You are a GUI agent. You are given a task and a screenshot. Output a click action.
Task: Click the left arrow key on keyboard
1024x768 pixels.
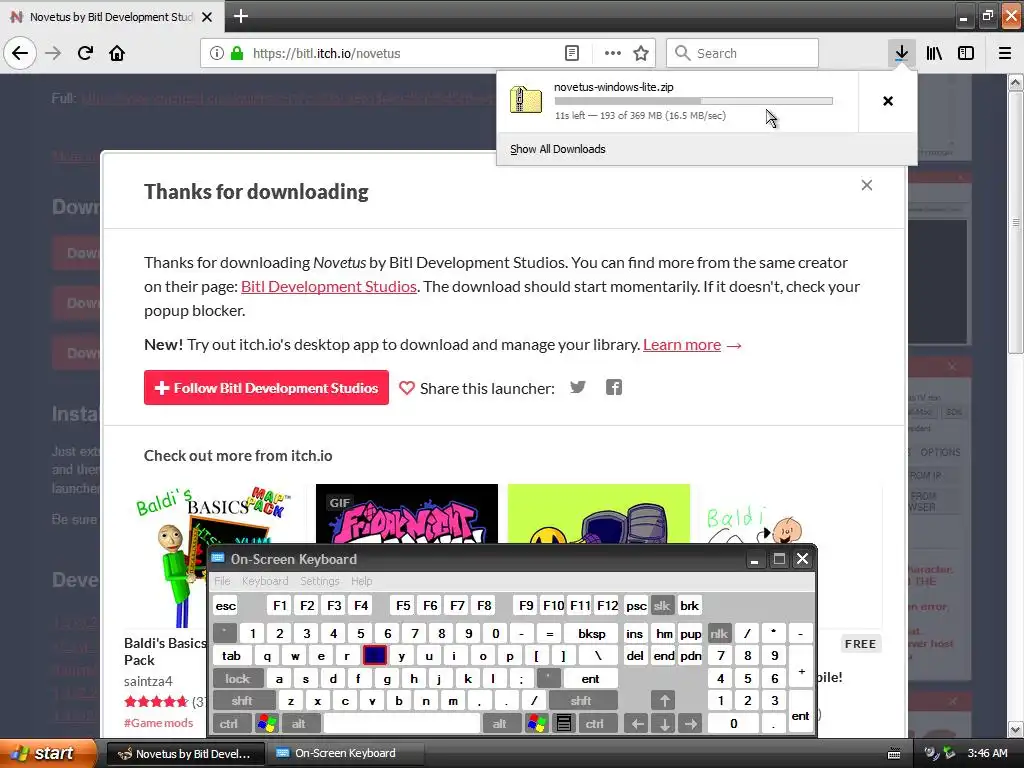[x=637, y=723]
